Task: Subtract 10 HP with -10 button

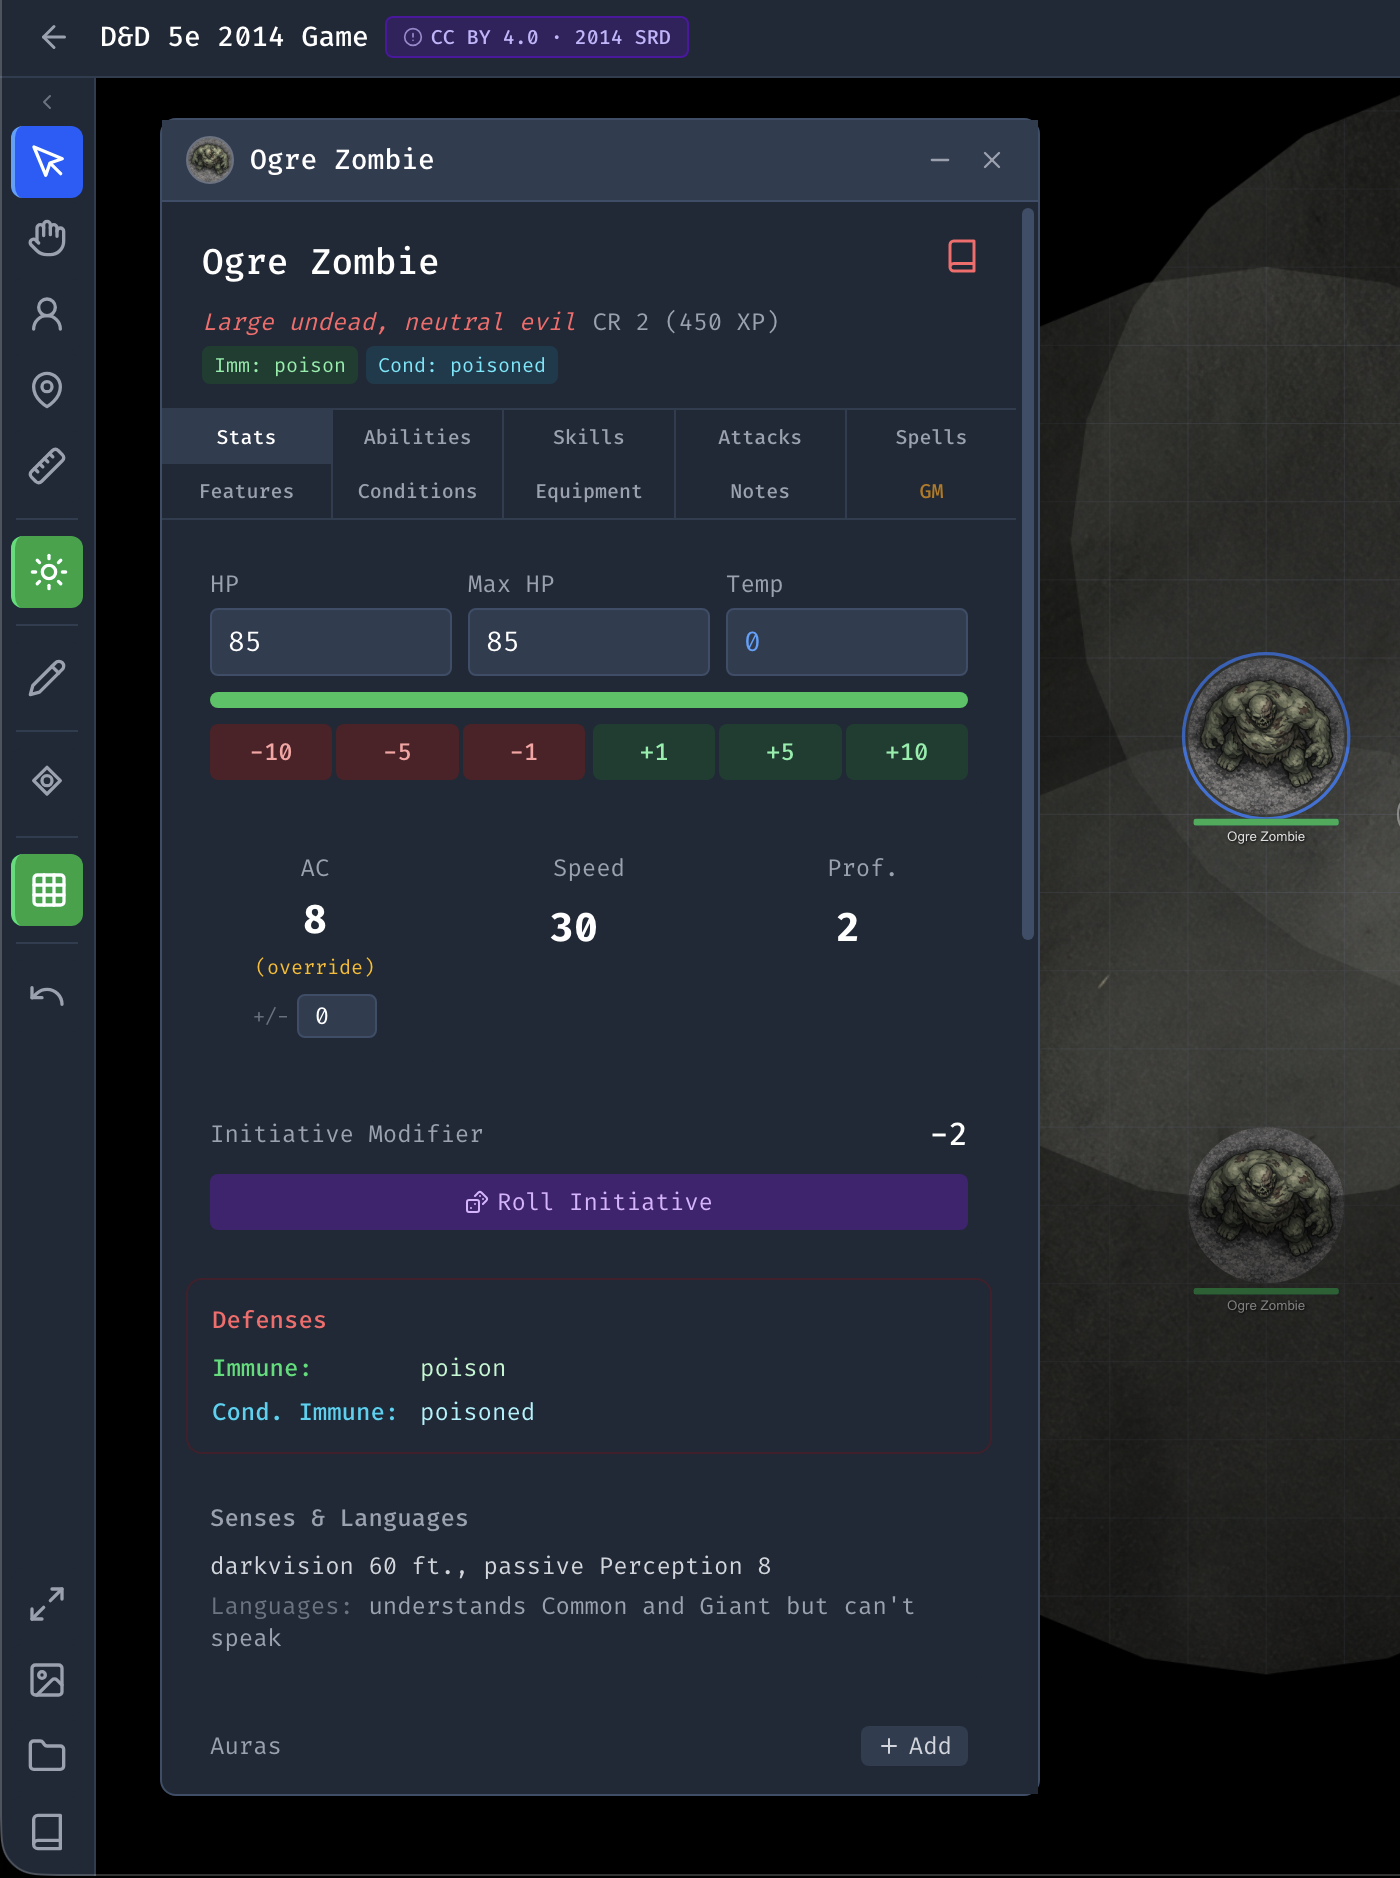Action: pyautogui.click(x=271, y=752)
